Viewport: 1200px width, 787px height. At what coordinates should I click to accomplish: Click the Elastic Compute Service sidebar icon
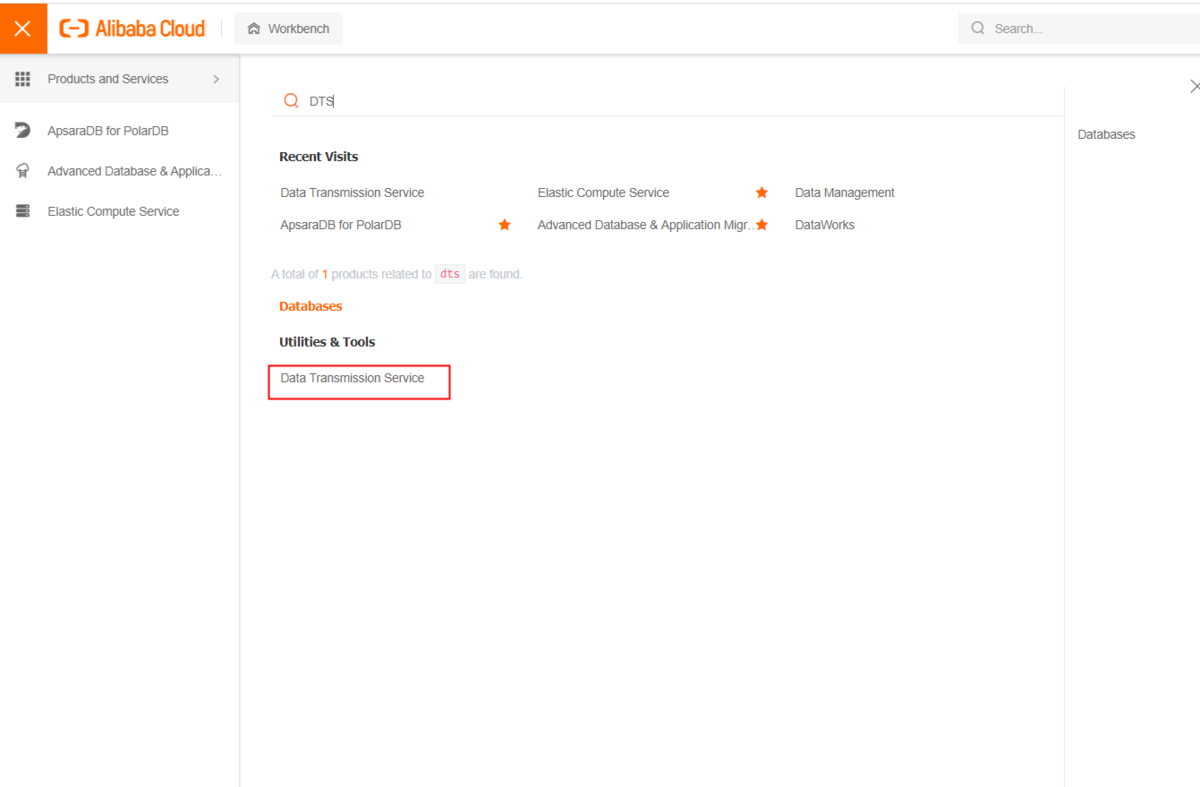(x=23, y=211)
